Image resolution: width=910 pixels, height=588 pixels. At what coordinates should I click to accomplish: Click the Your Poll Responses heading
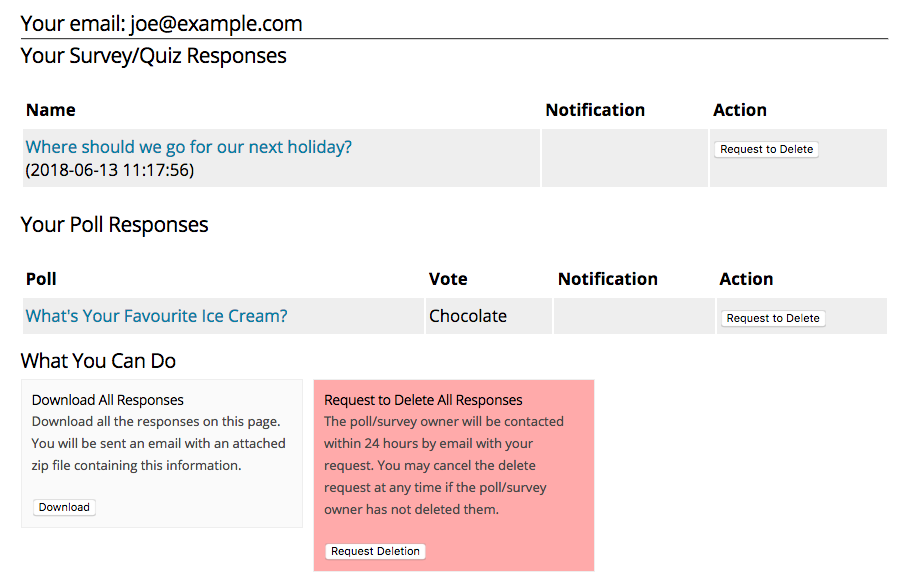point(114,225)
